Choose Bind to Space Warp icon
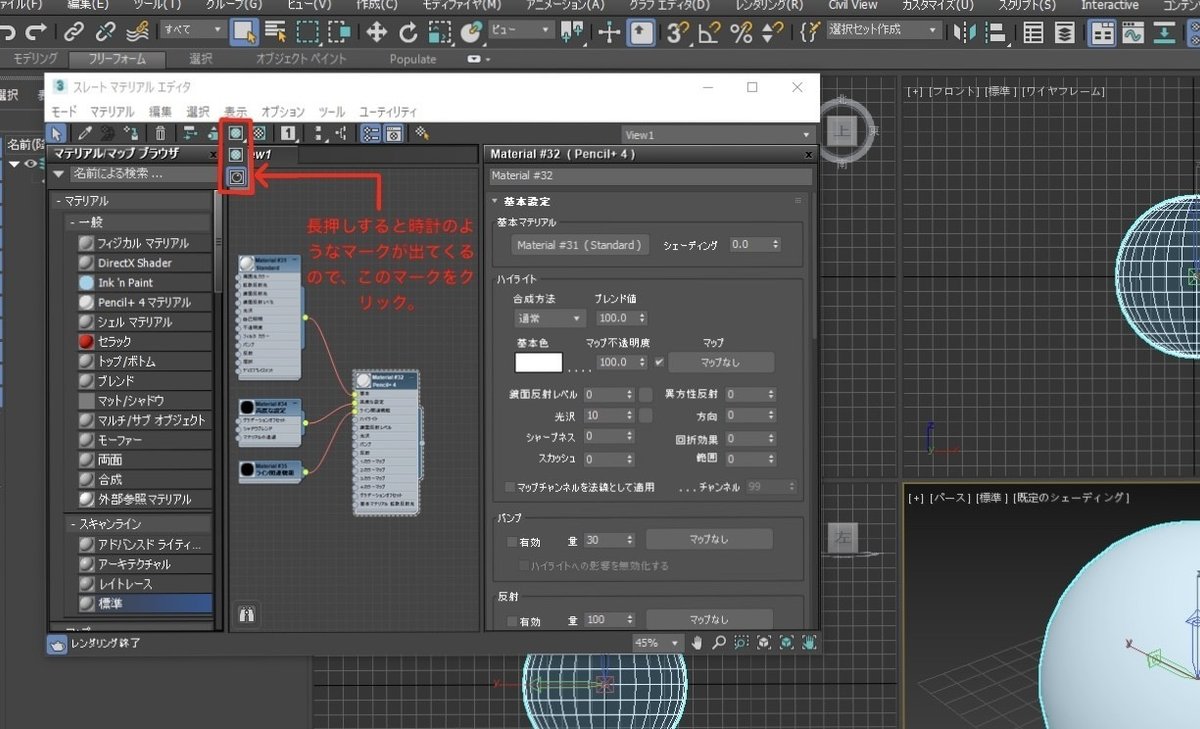The width and height of the screenshot is (1200, 729). click(138, 32)
